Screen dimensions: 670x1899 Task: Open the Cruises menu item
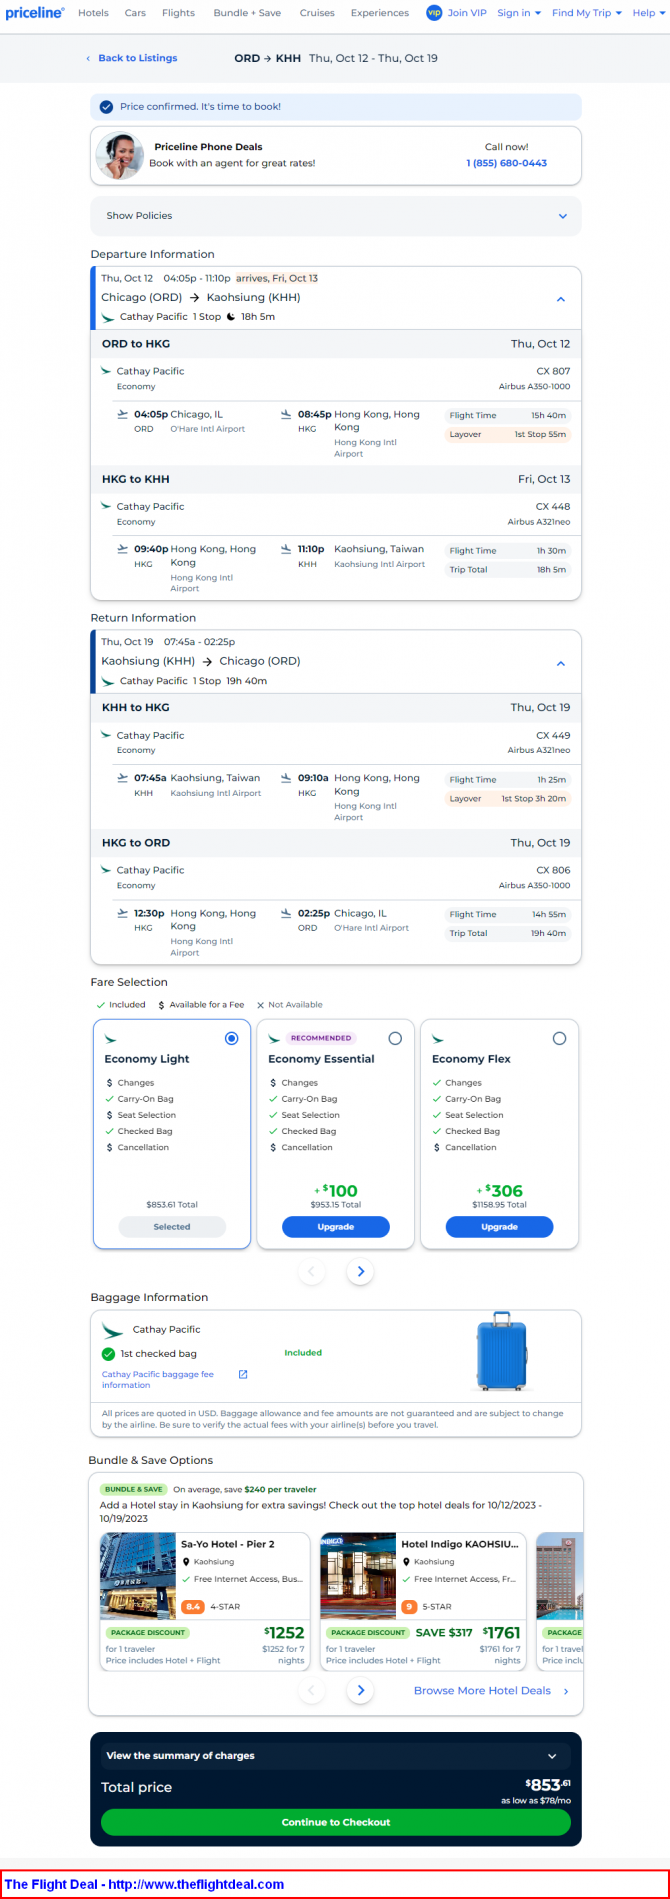click(x=317, y=13)
